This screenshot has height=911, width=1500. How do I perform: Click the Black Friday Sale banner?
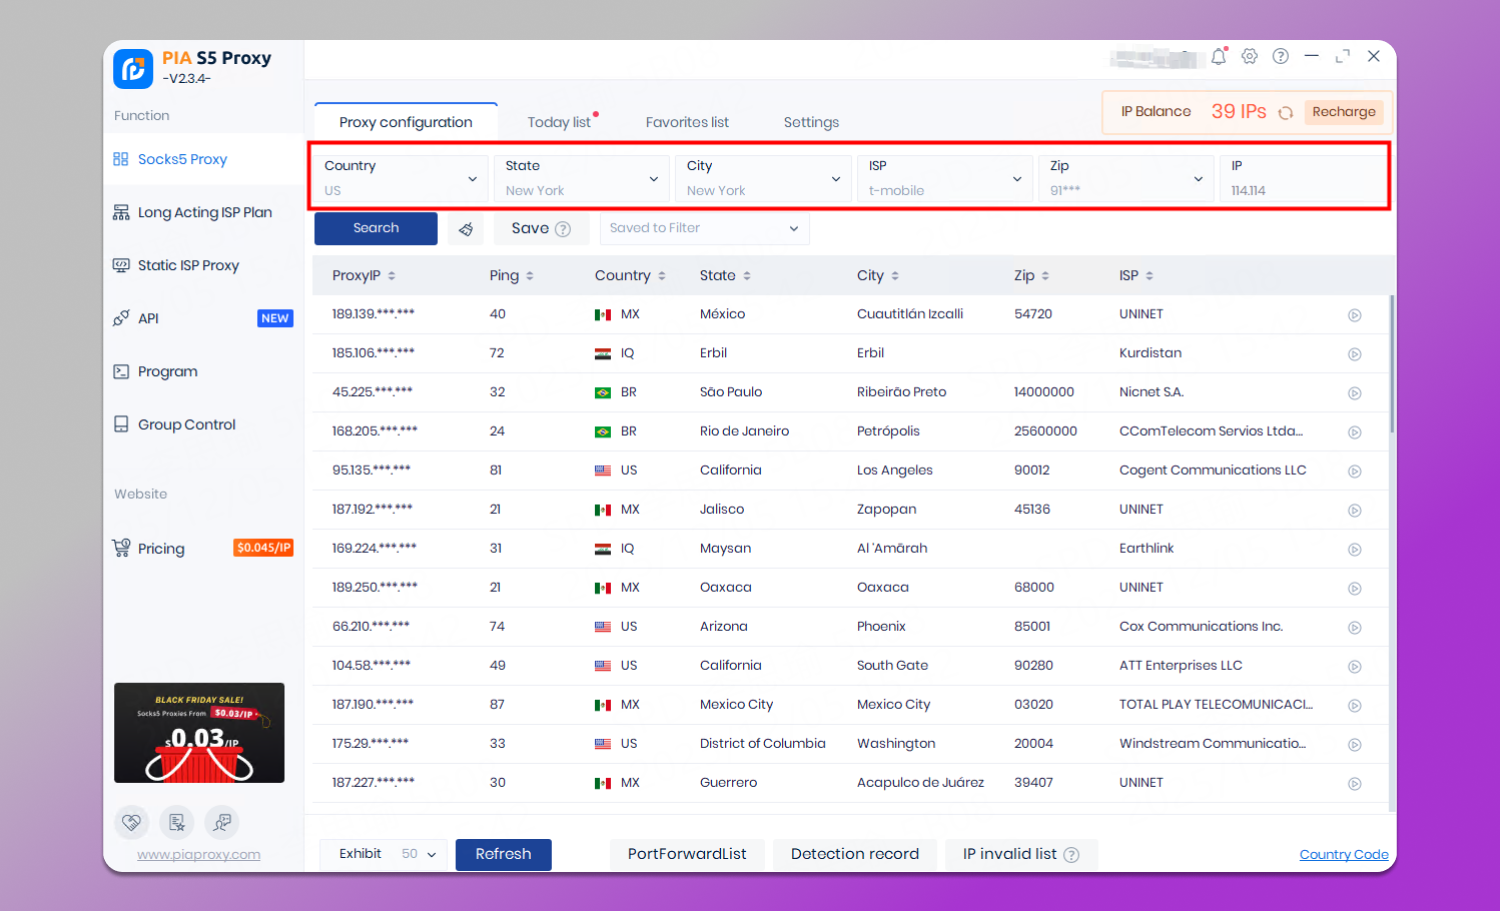199,733
